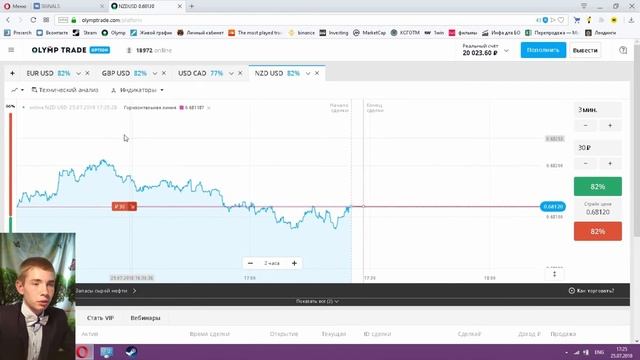This screenshot has width=640, height=360.
Task: Open the MarketCap bookmark
Action: (370, 33)
